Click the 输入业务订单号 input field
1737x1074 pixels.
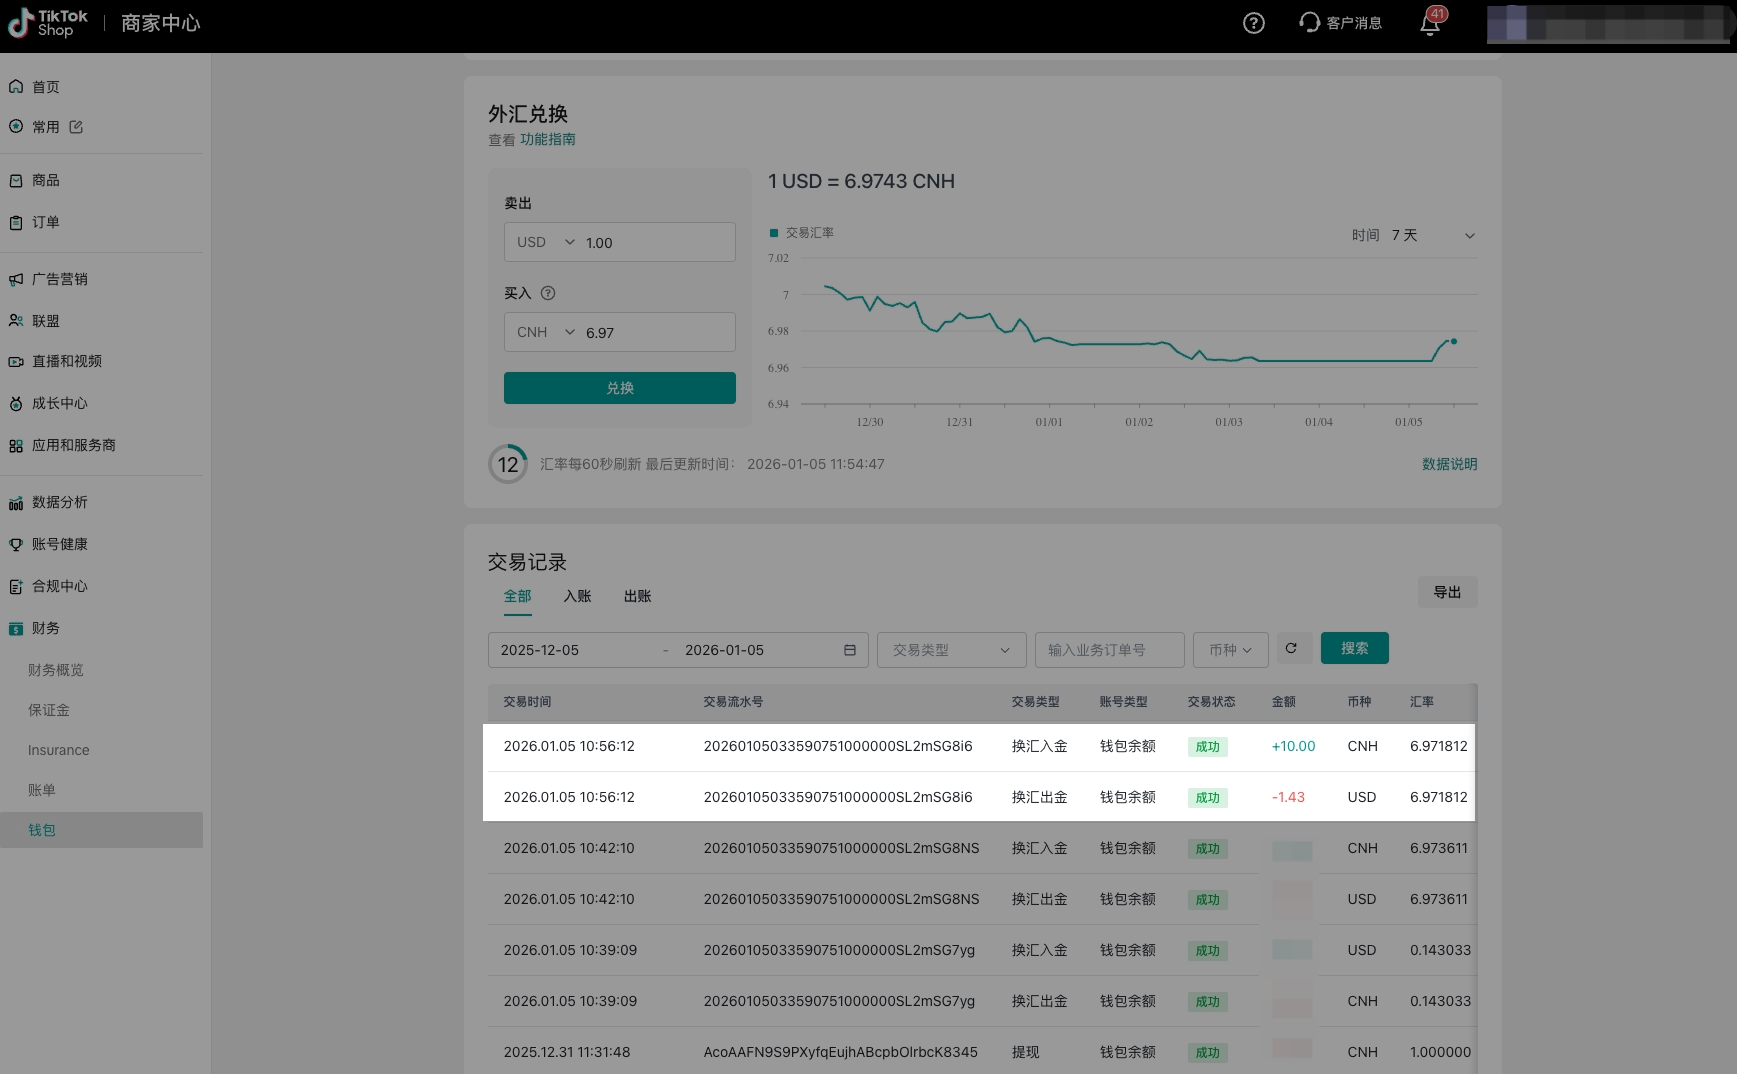click(1109, 650)
